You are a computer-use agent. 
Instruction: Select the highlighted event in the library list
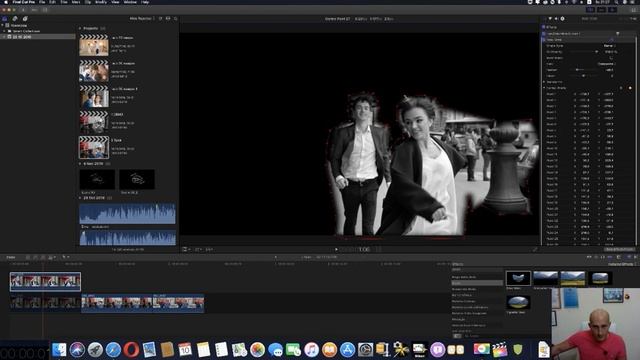pyautogui.click(x=38, y=37)
